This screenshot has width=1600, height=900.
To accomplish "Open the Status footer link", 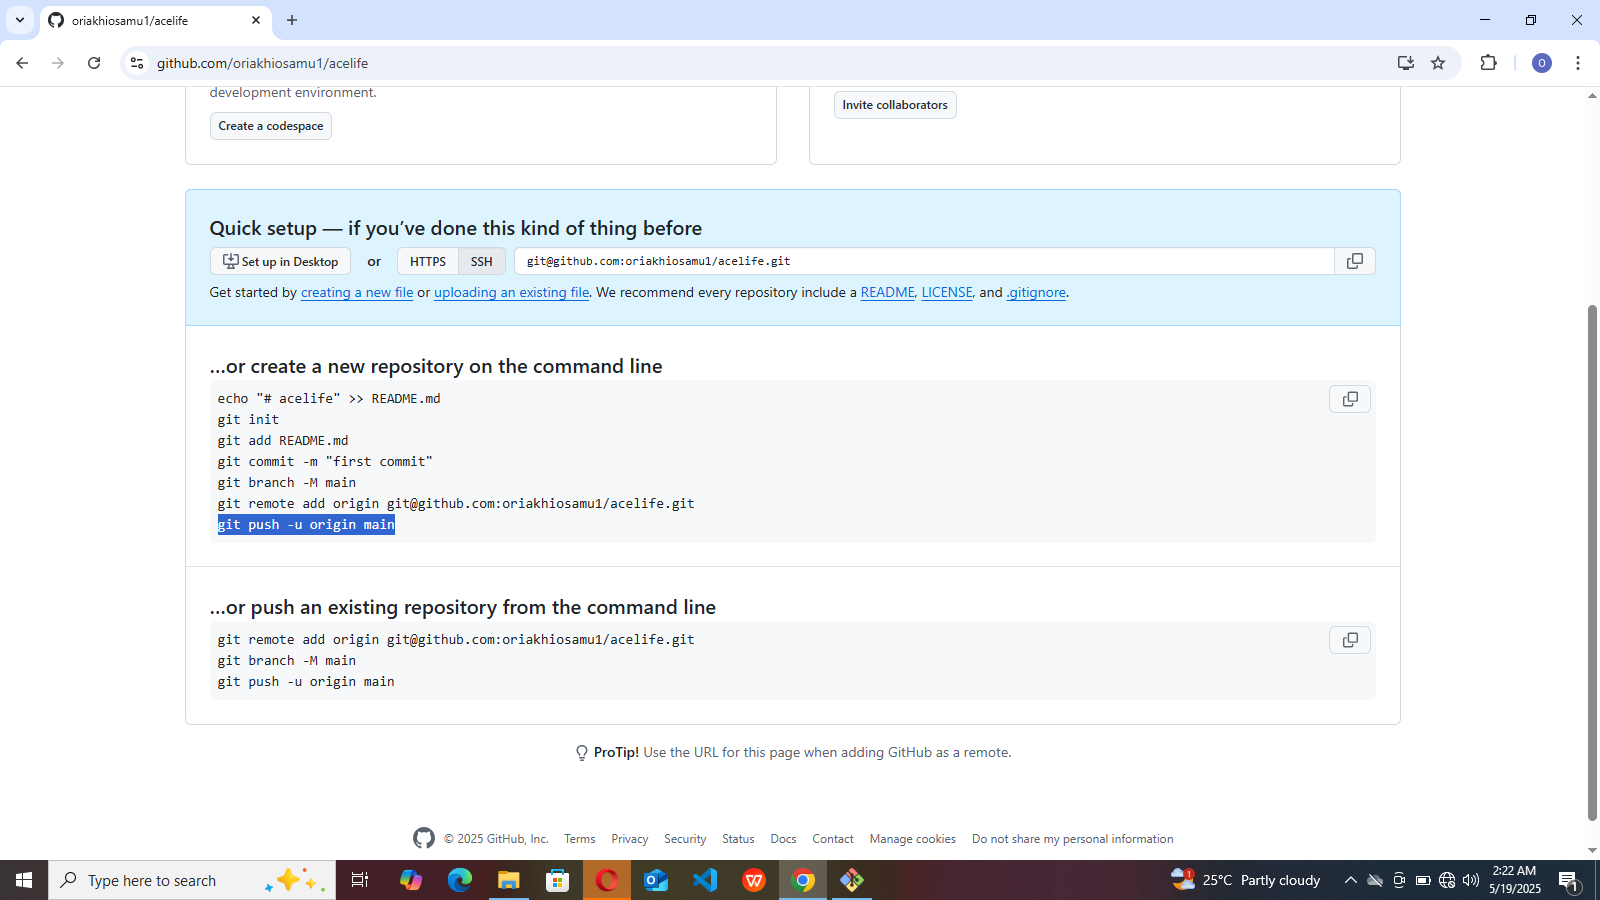I will pos(738,839).
